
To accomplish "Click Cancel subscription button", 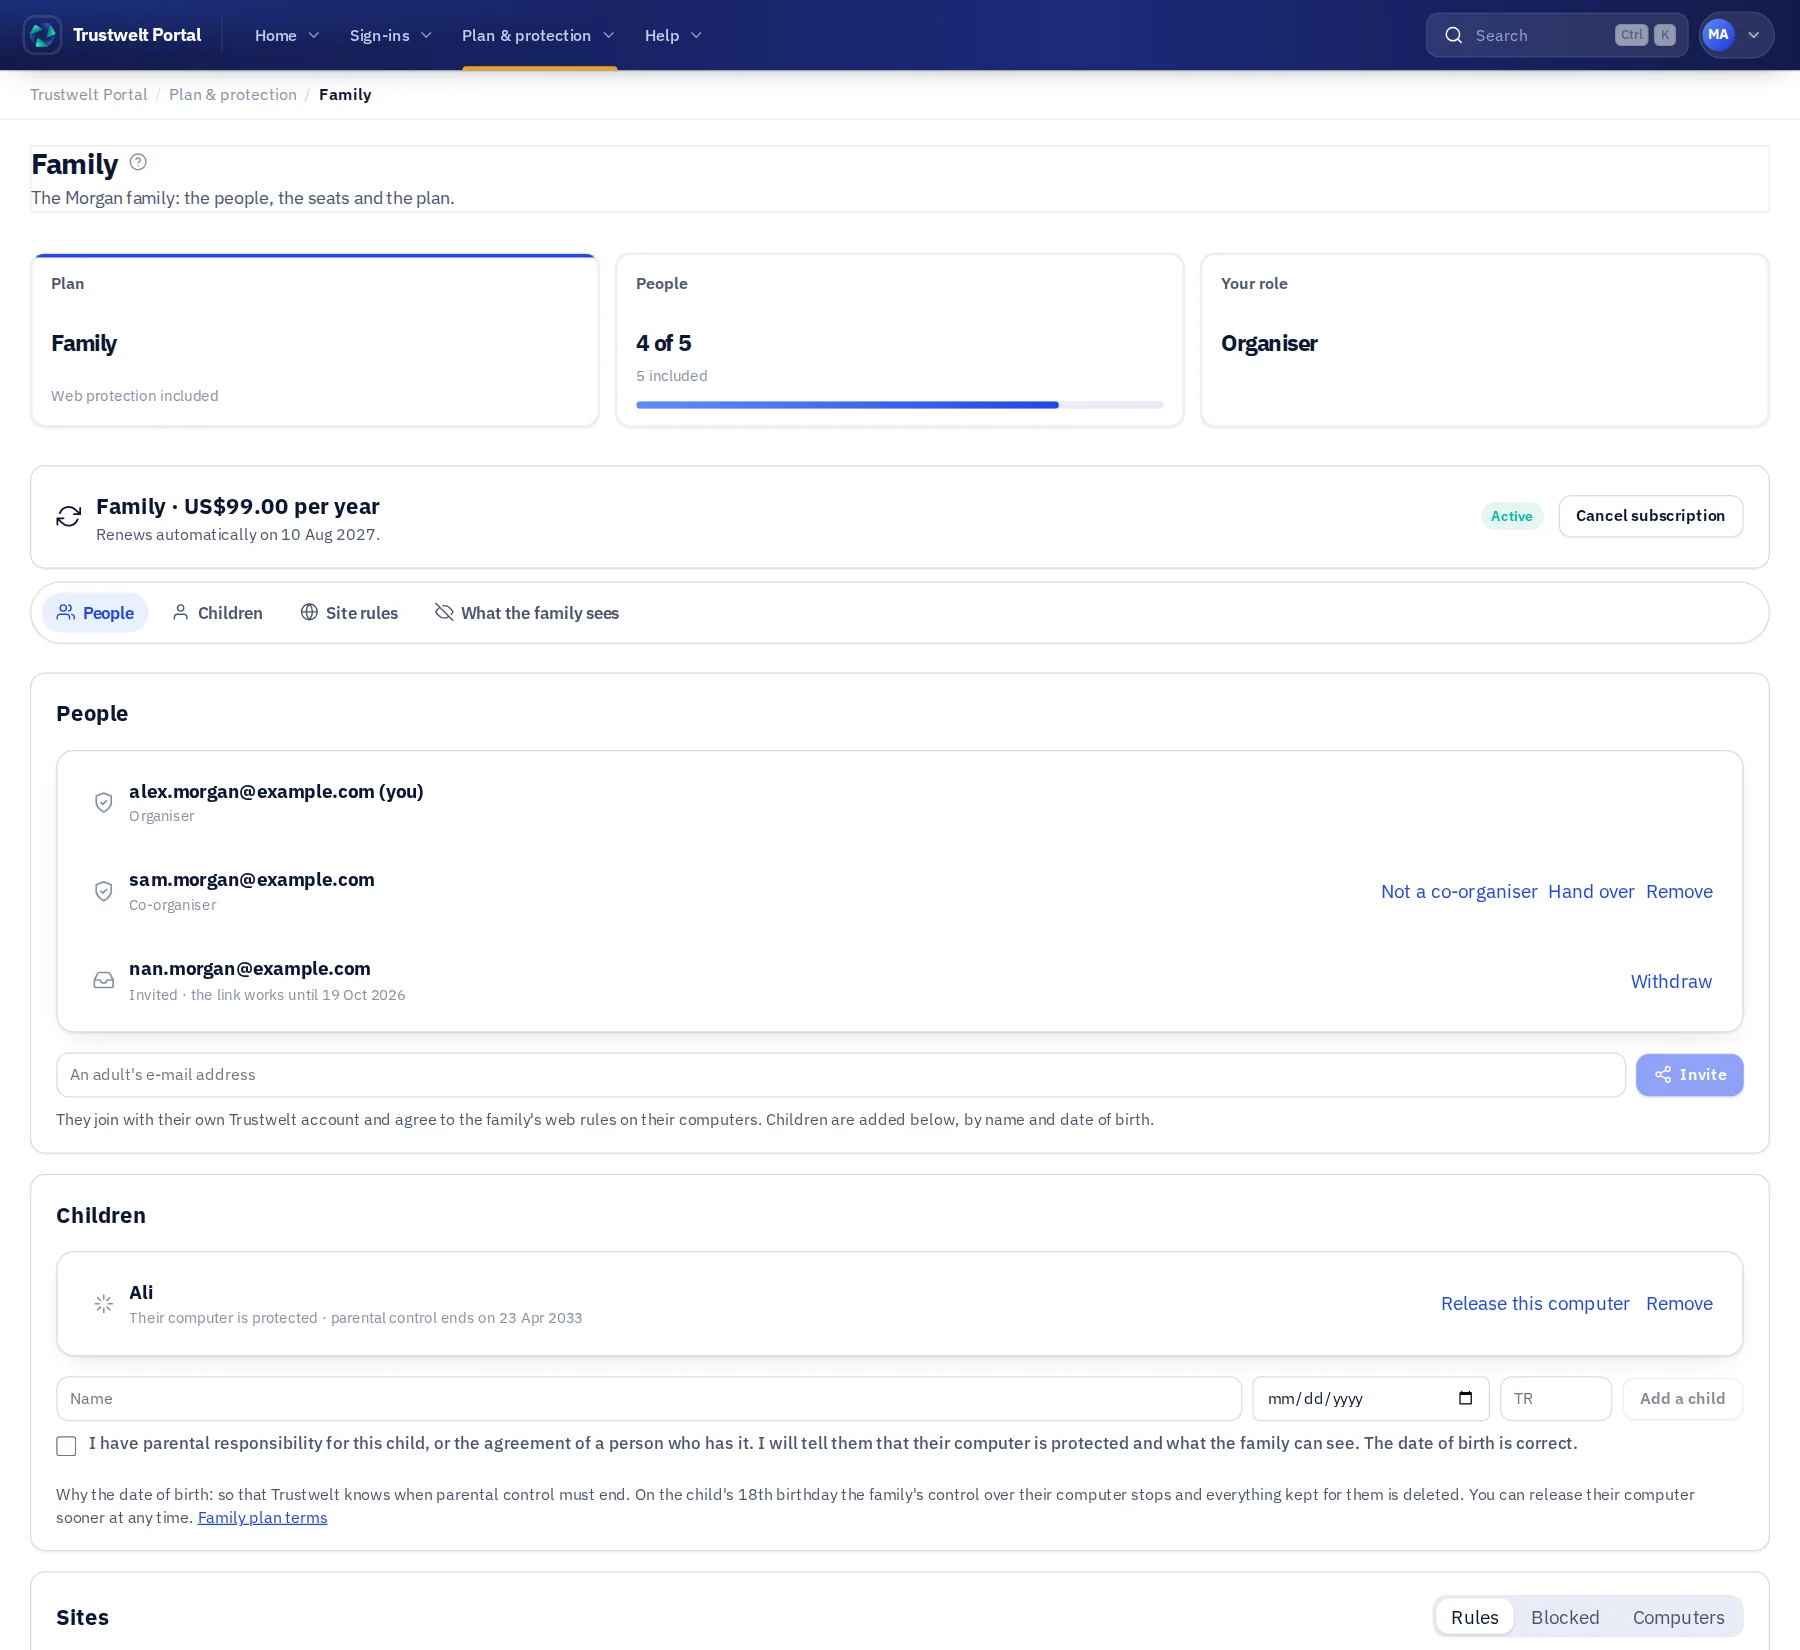I will 1650,516.
